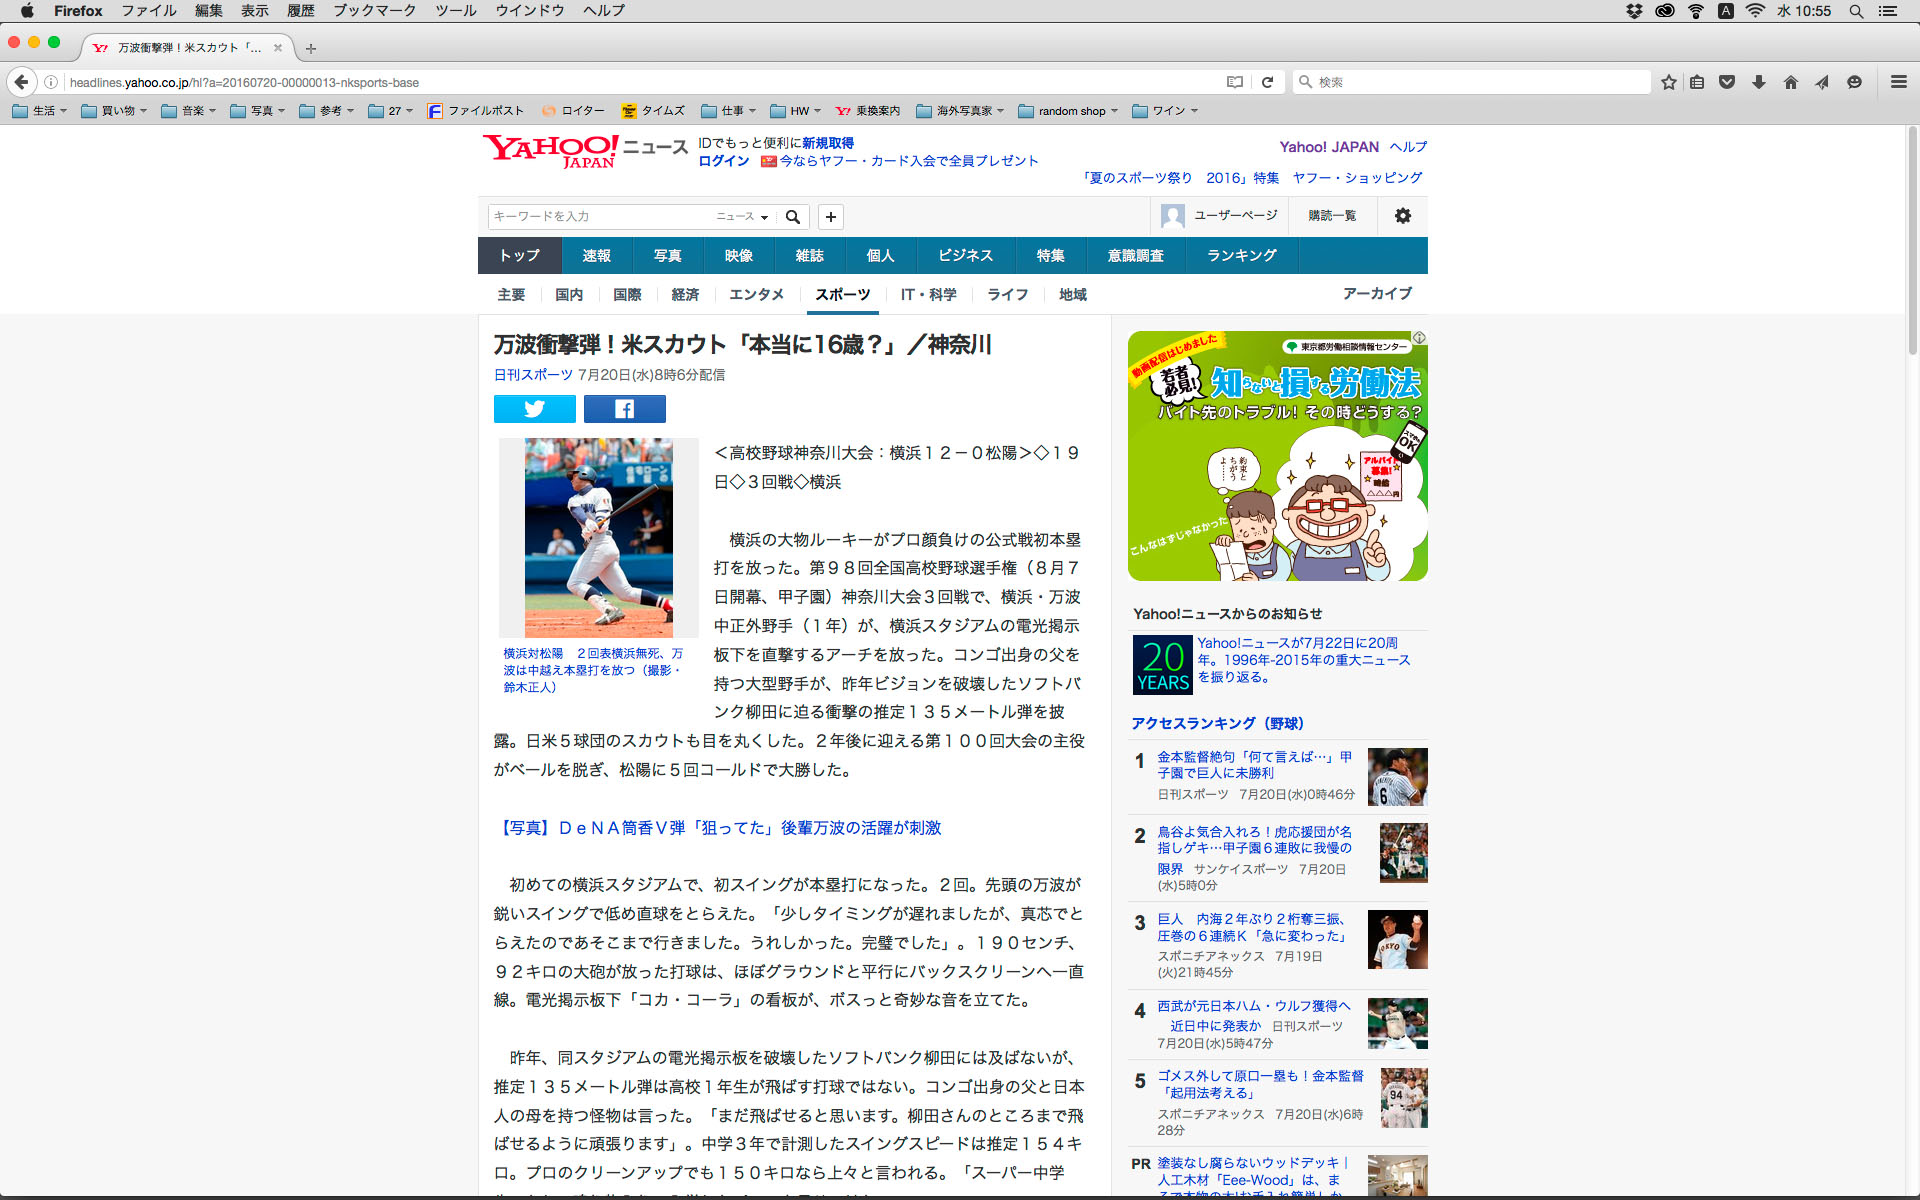Click the keyword input field
1920x1200 pixels.
[600, 217]
